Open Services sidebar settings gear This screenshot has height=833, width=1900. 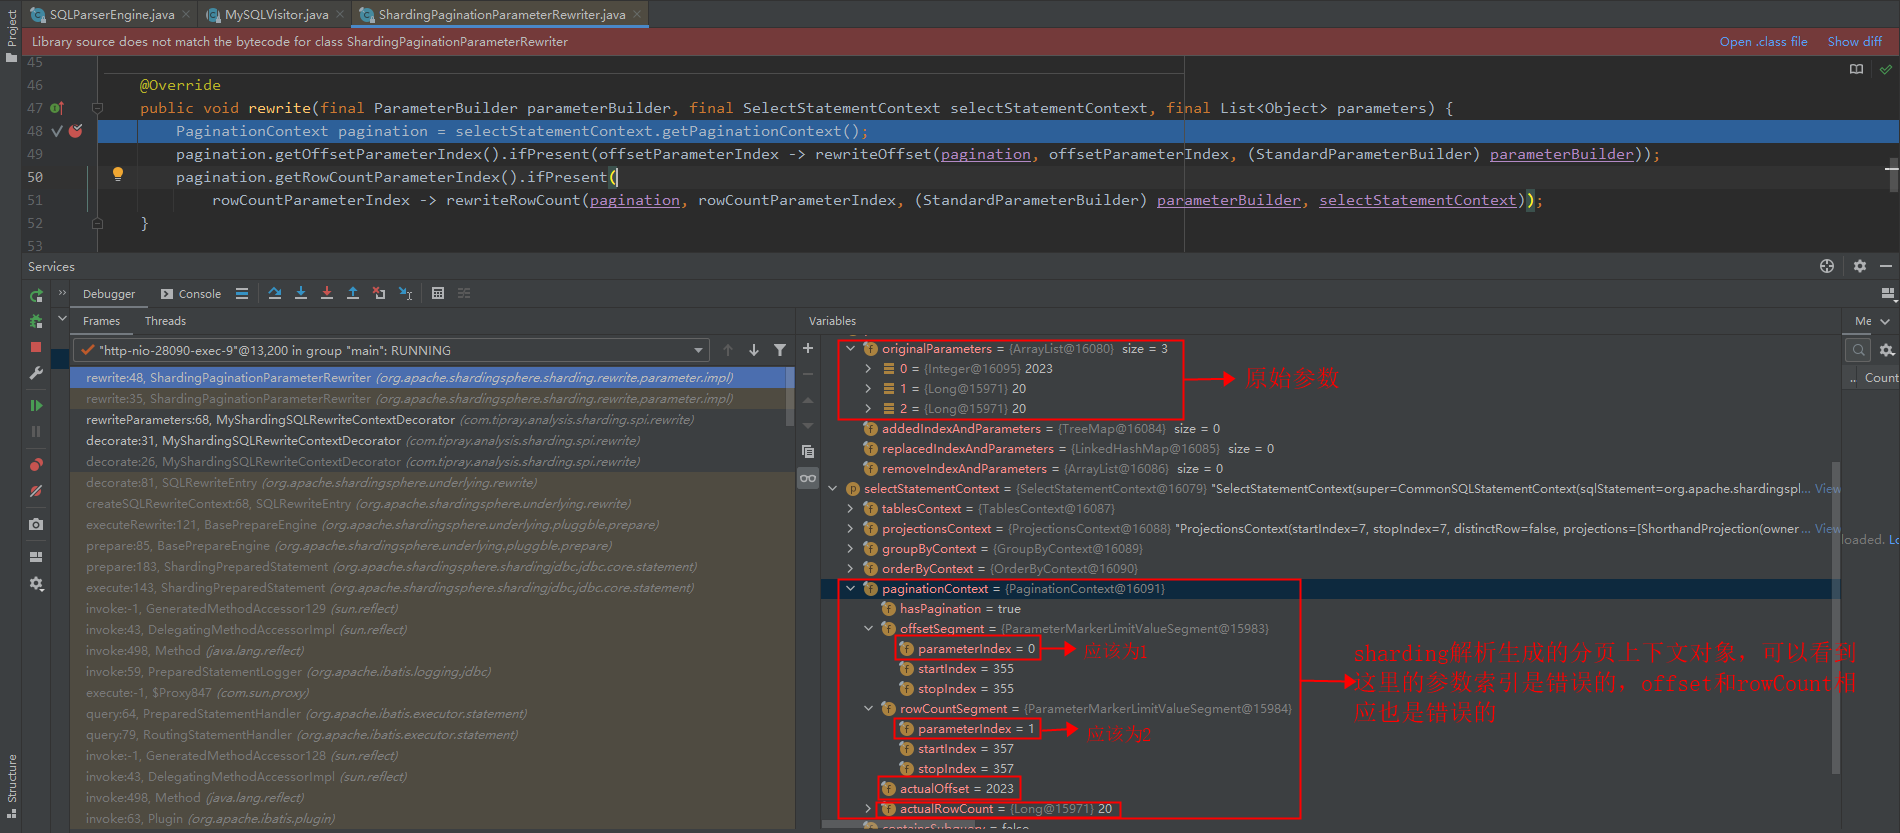coord(36,583)
